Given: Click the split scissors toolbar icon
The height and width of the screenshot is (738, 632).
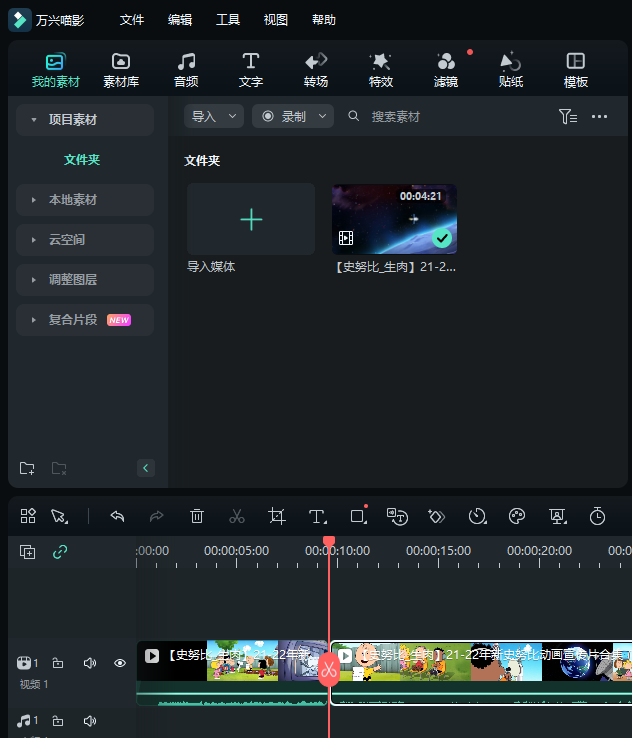Looking at the screenshot, I should pos(237,516).
